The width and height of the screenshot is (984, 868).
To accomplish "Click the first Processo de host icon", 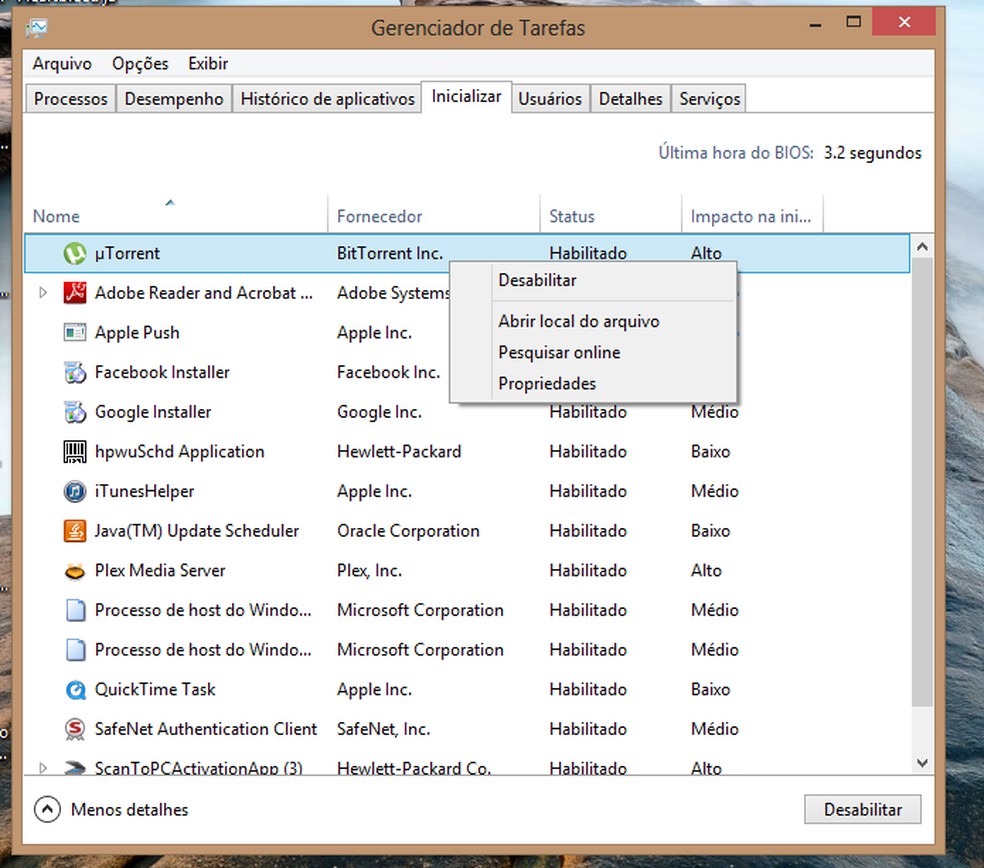I will (x=75, y=610).
